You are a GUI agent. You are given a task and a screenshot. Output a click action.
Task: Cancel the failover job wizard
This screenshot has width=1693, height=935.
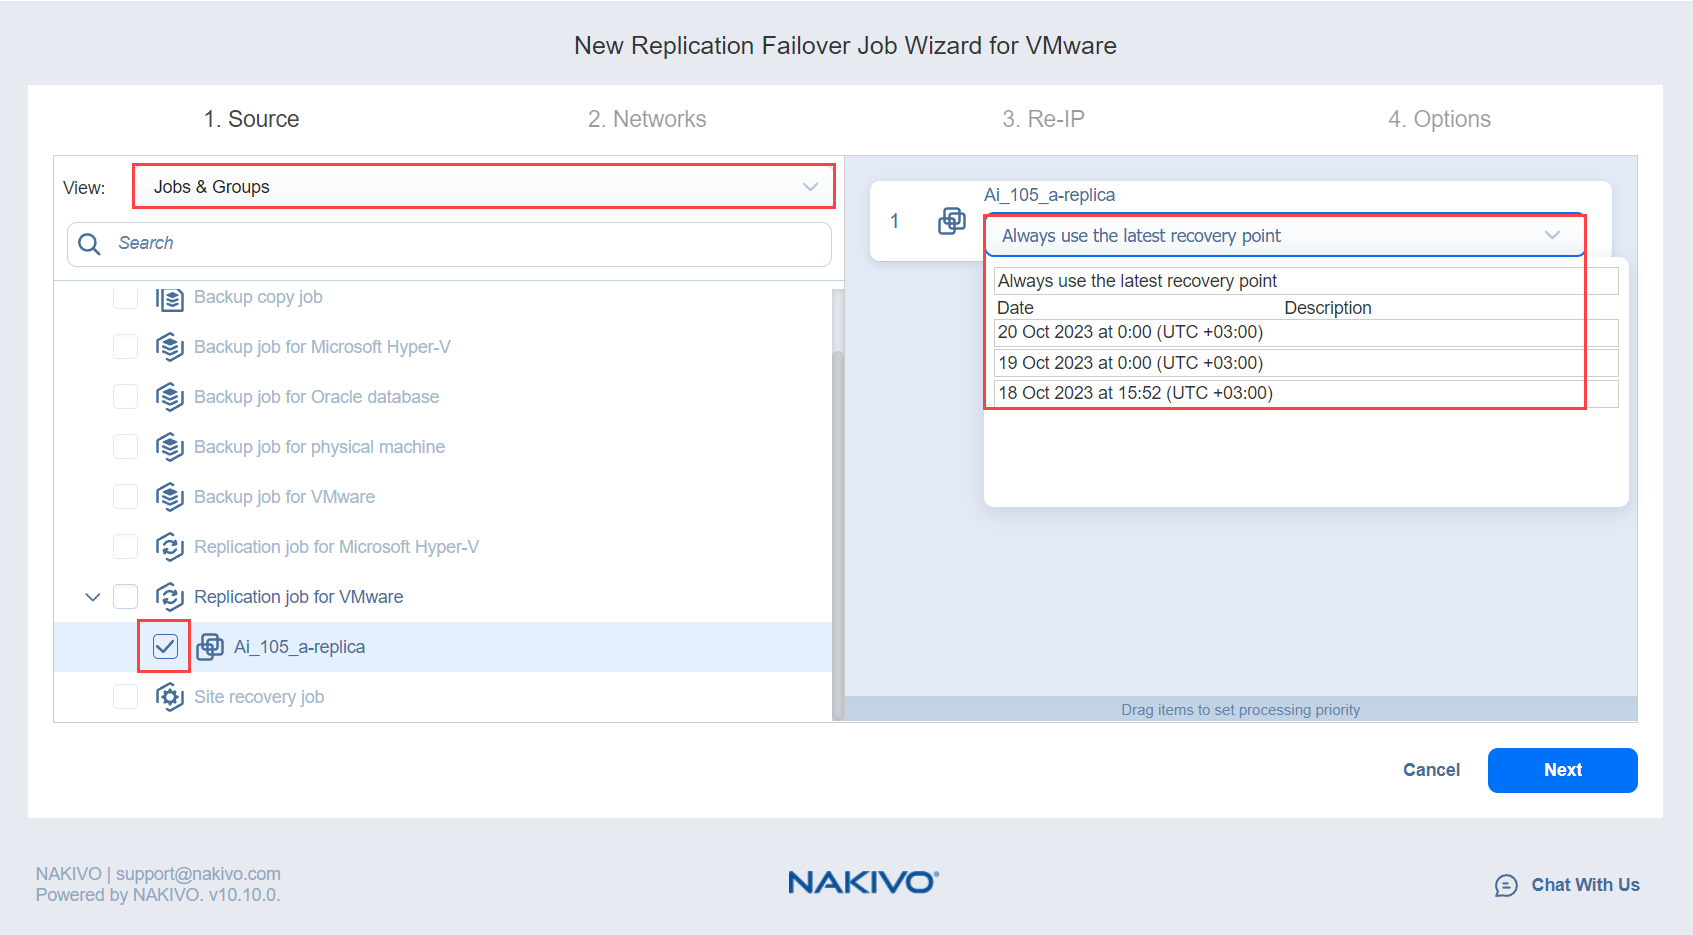point(1431,770)
